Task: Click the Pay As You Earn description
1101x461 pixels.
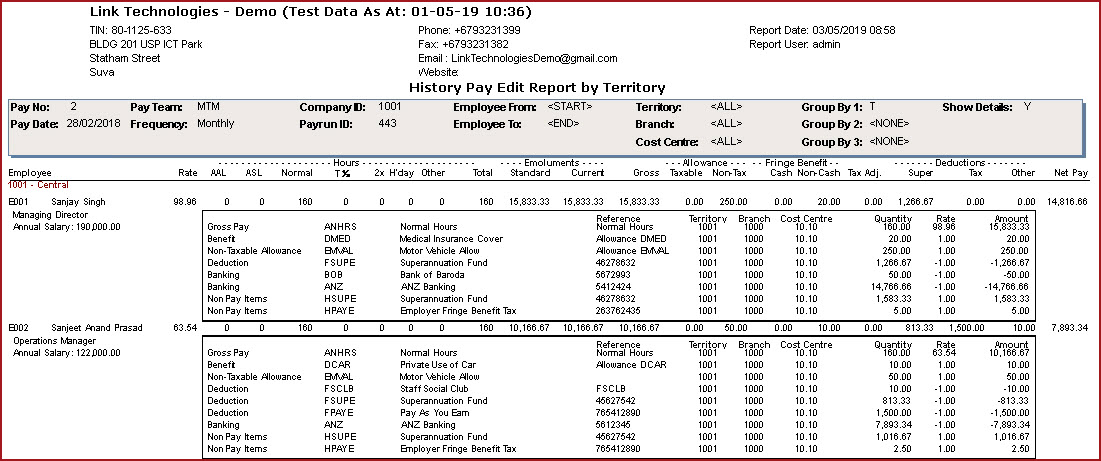Action: point(435,413)
